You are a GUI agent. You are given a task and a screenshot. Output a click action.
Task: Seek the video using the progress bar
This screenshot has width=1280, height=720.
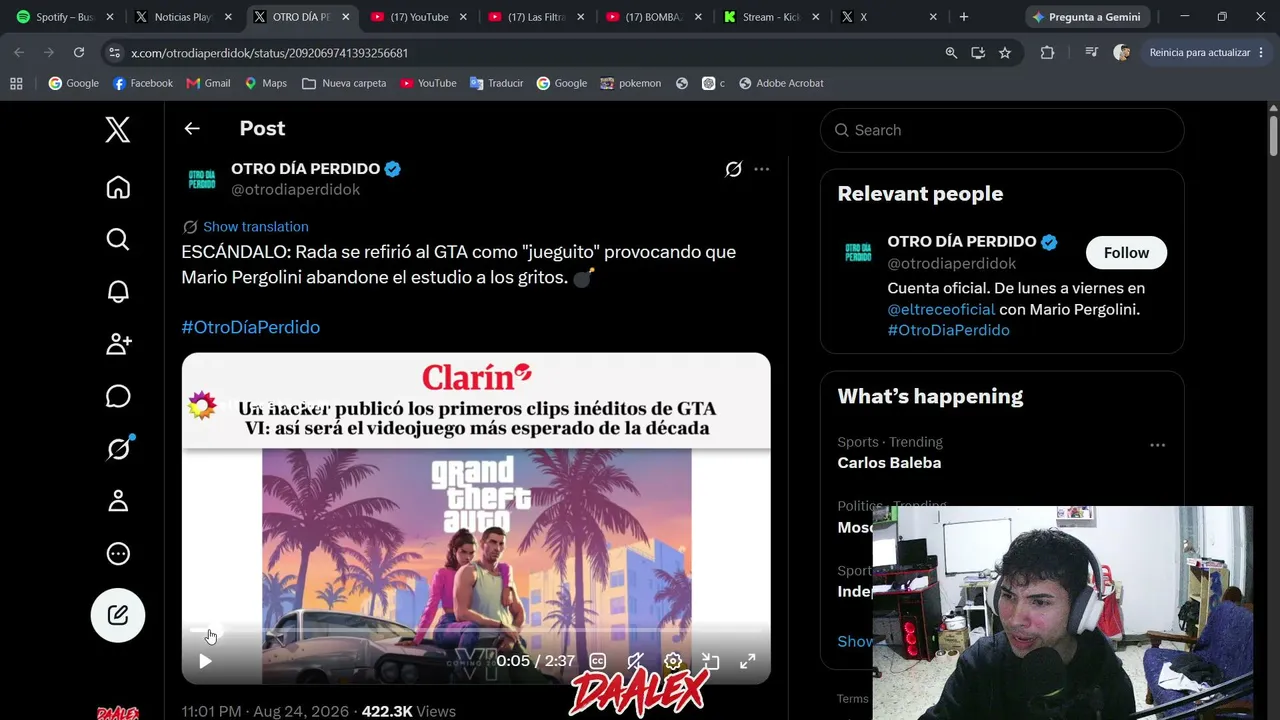point(476,631)
